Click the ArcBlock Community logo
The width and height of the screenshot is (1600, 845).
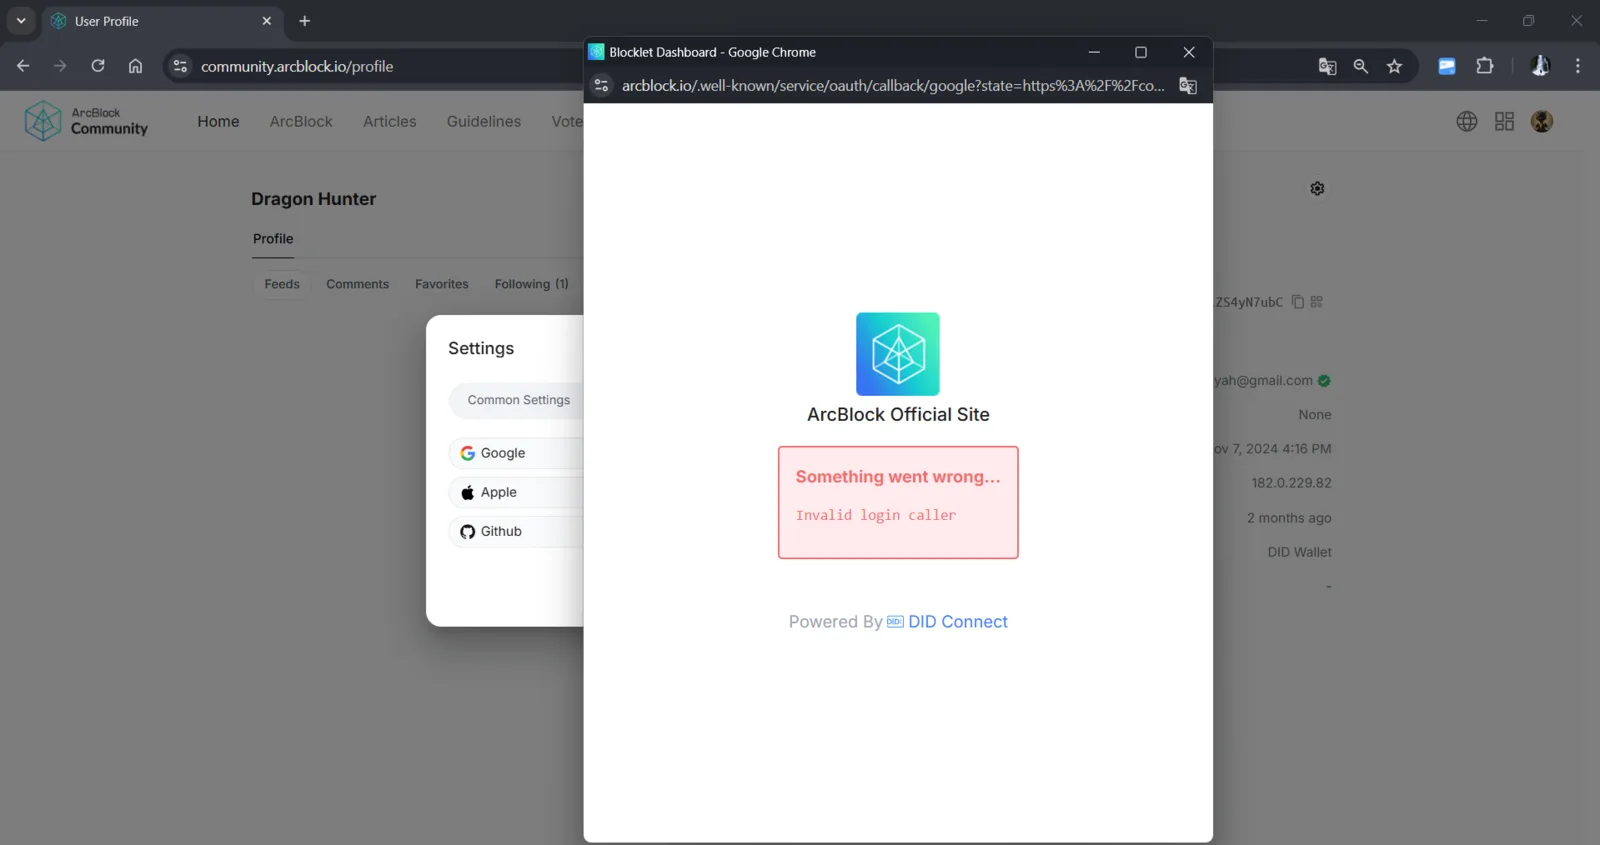pyautogui.click(x=86, y=121)
